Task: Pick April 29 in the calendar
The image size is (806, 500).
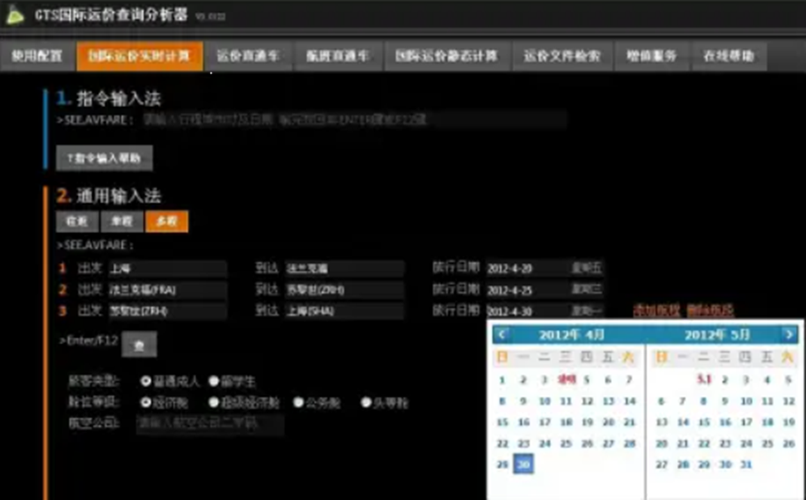Action: tap(502, 464)
